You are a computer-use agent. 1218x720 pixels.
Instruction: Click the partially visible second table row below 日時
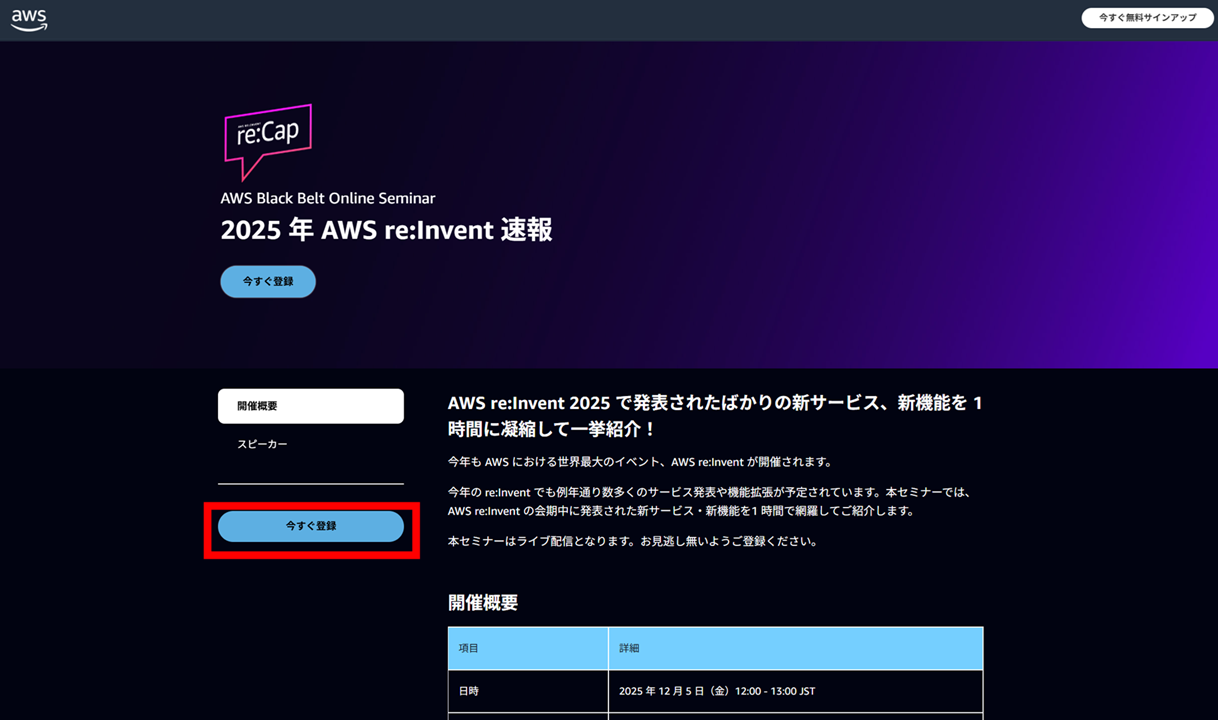(x=716, y=716)
